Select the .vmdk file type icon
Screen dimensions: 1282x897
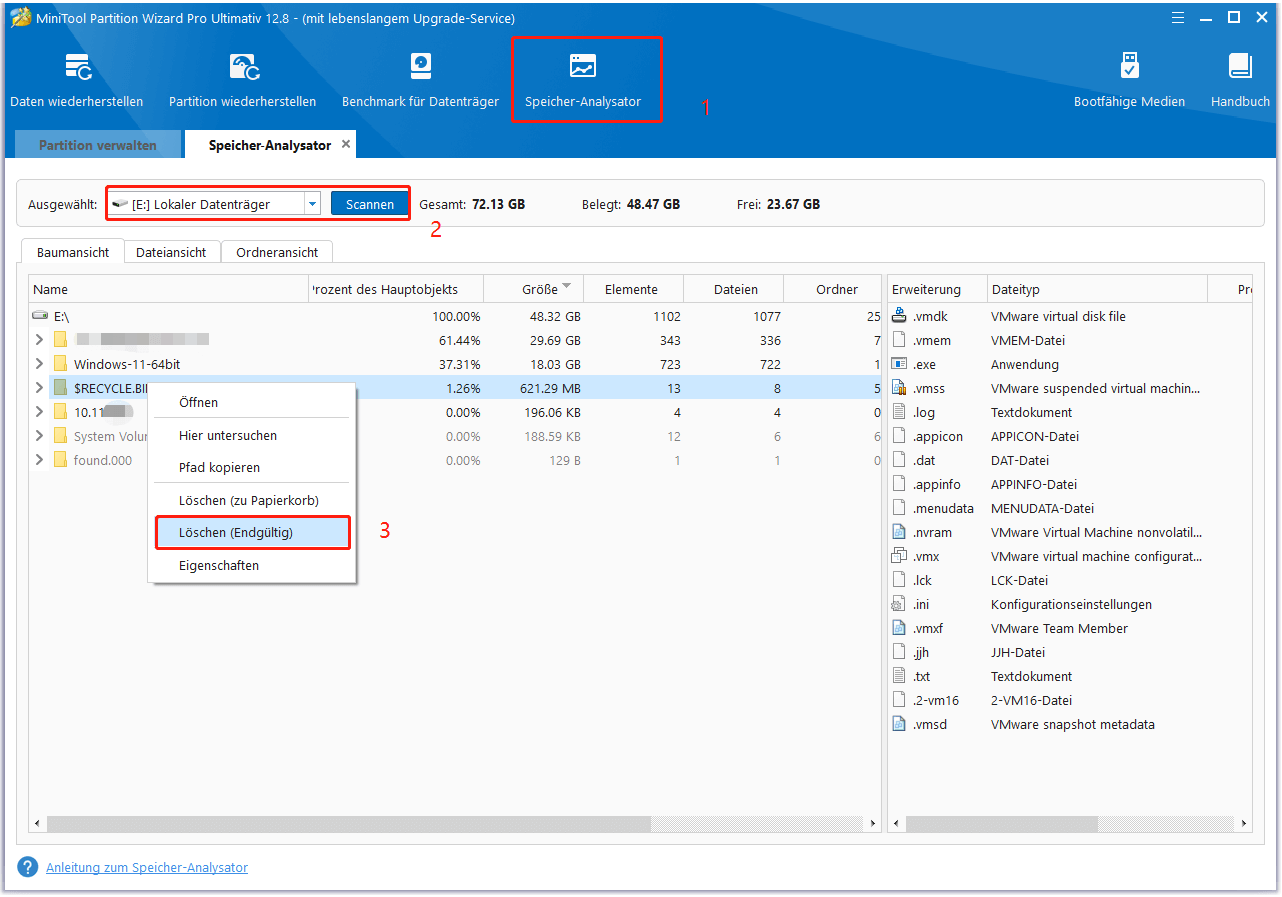point(899,316)
